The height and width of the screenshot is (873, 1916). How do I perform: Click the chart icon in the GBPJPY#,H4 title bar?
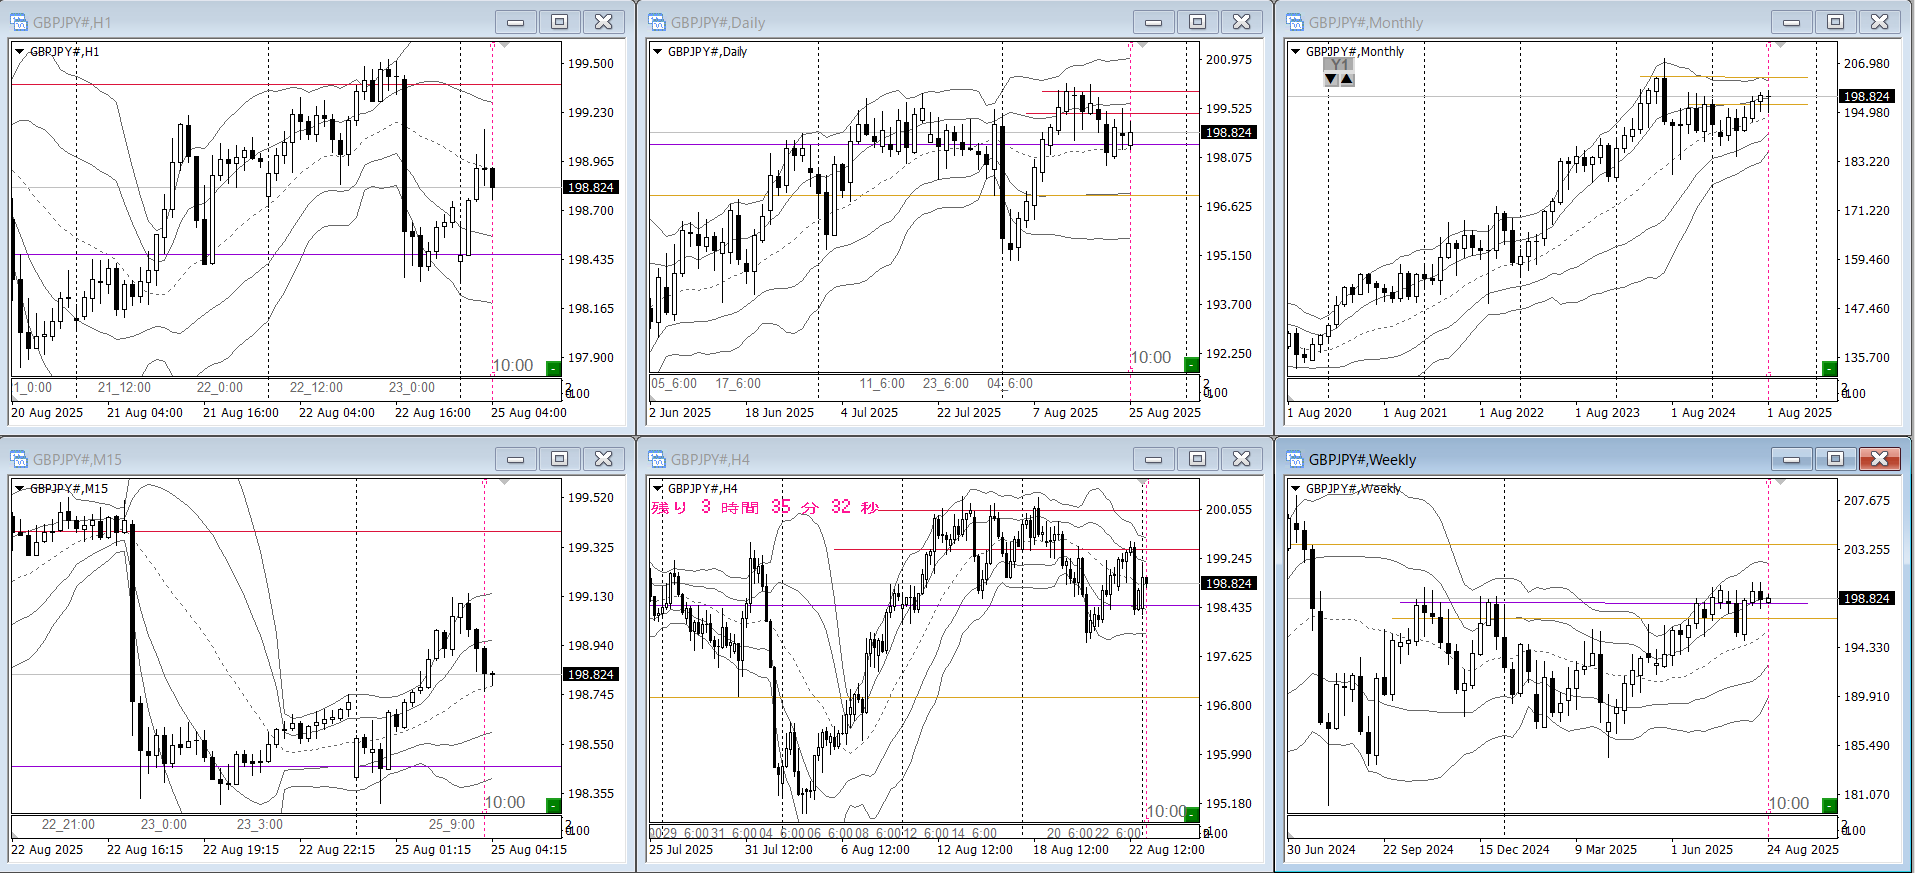[657, 459]
